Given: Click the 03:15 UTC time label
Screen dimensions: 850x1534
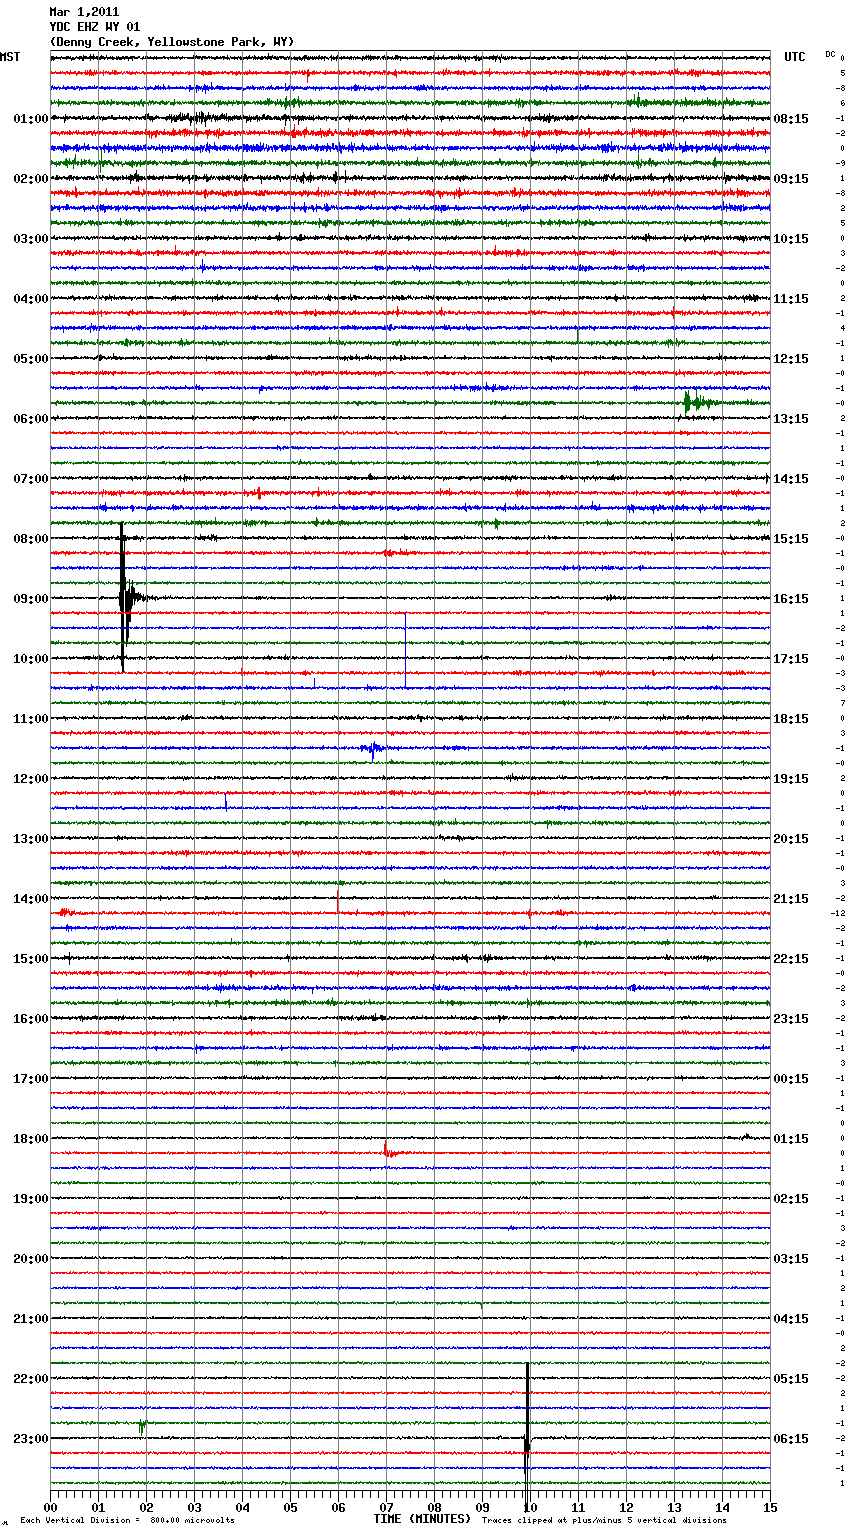Looking at the screenshot, I should (791, 1259).
